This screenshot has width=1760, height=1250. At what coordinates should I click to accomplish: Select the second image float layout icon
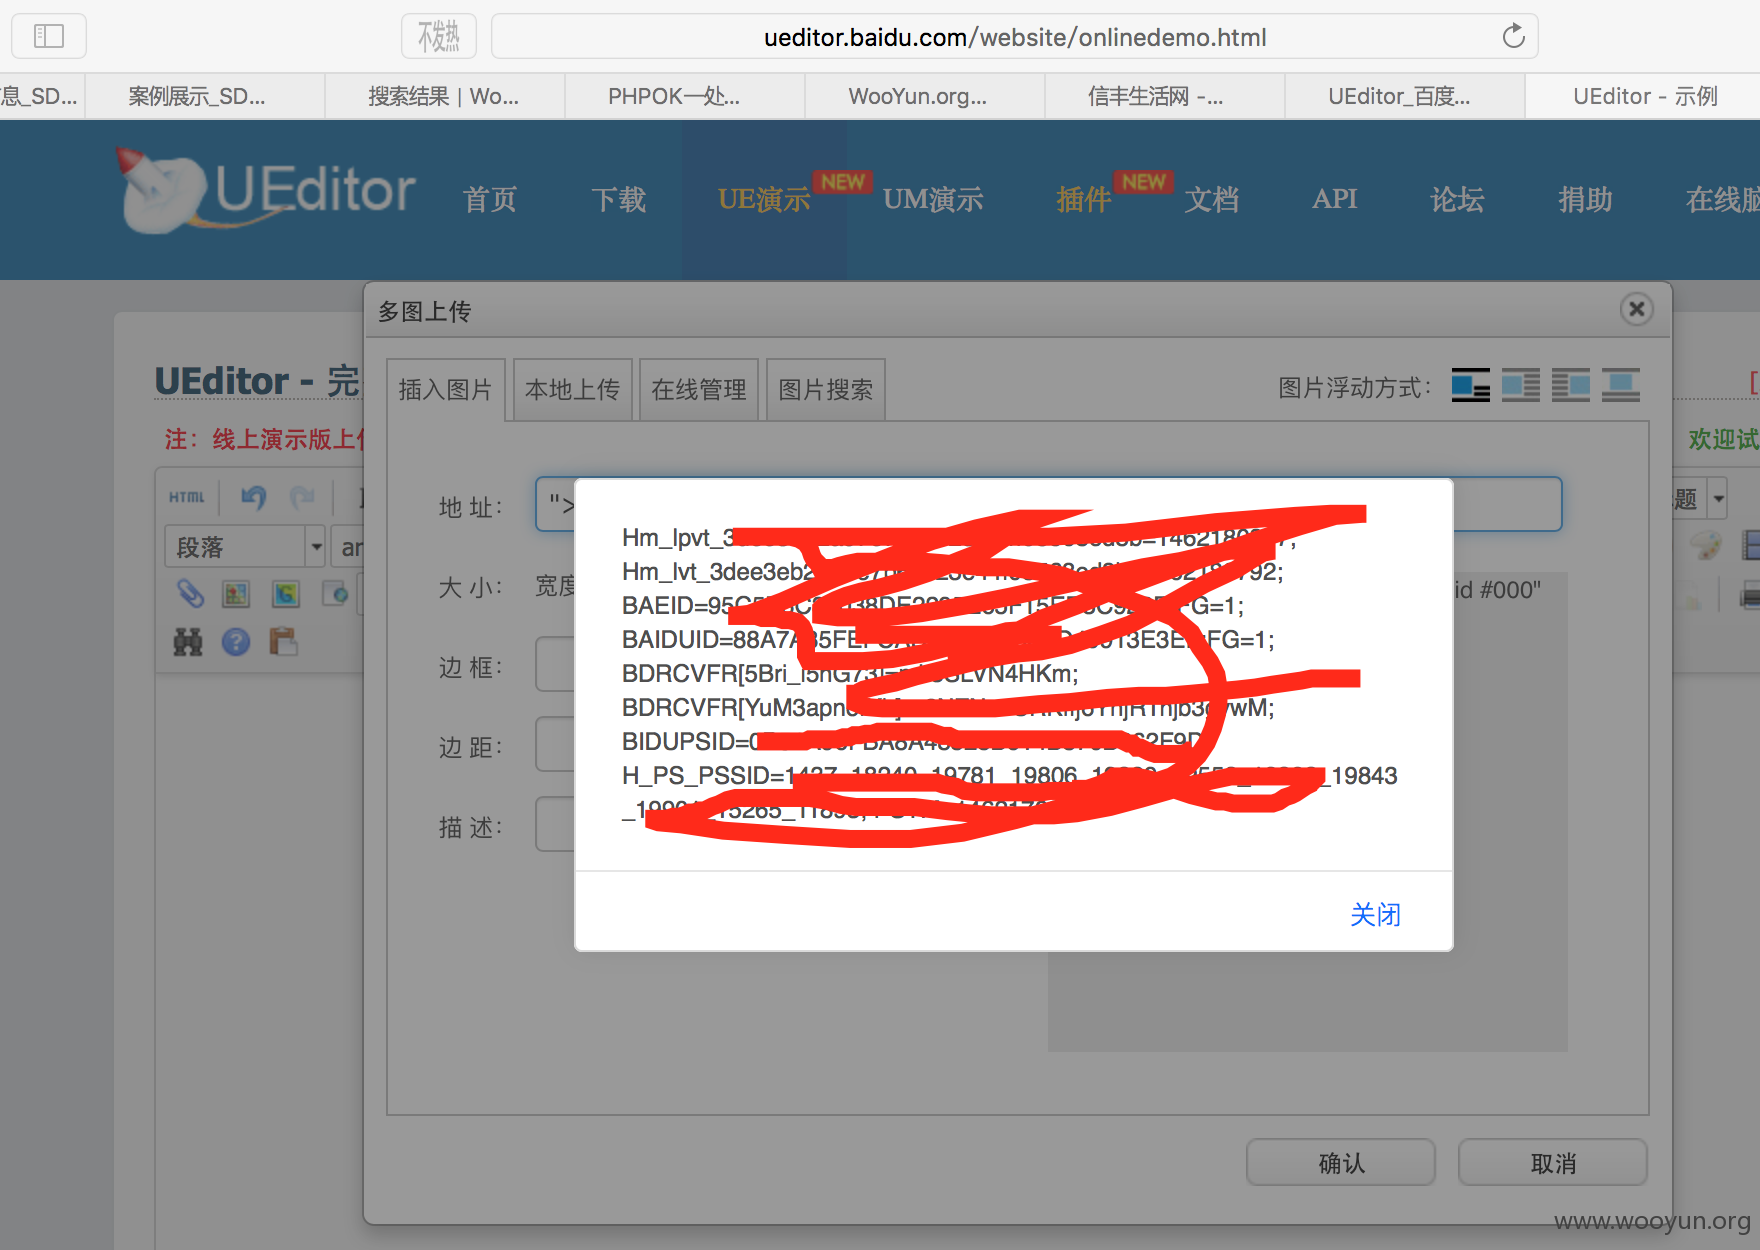pyautogui.click(x=1520, y=386)
